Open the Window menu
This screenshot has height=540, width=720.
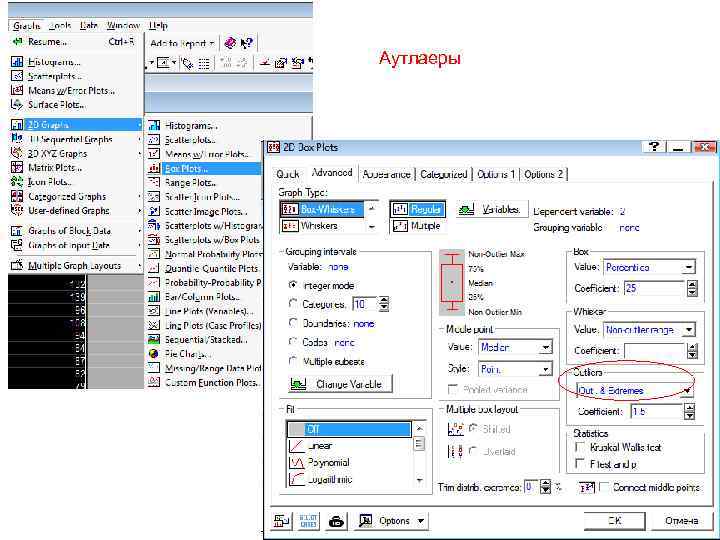point(123,26)
